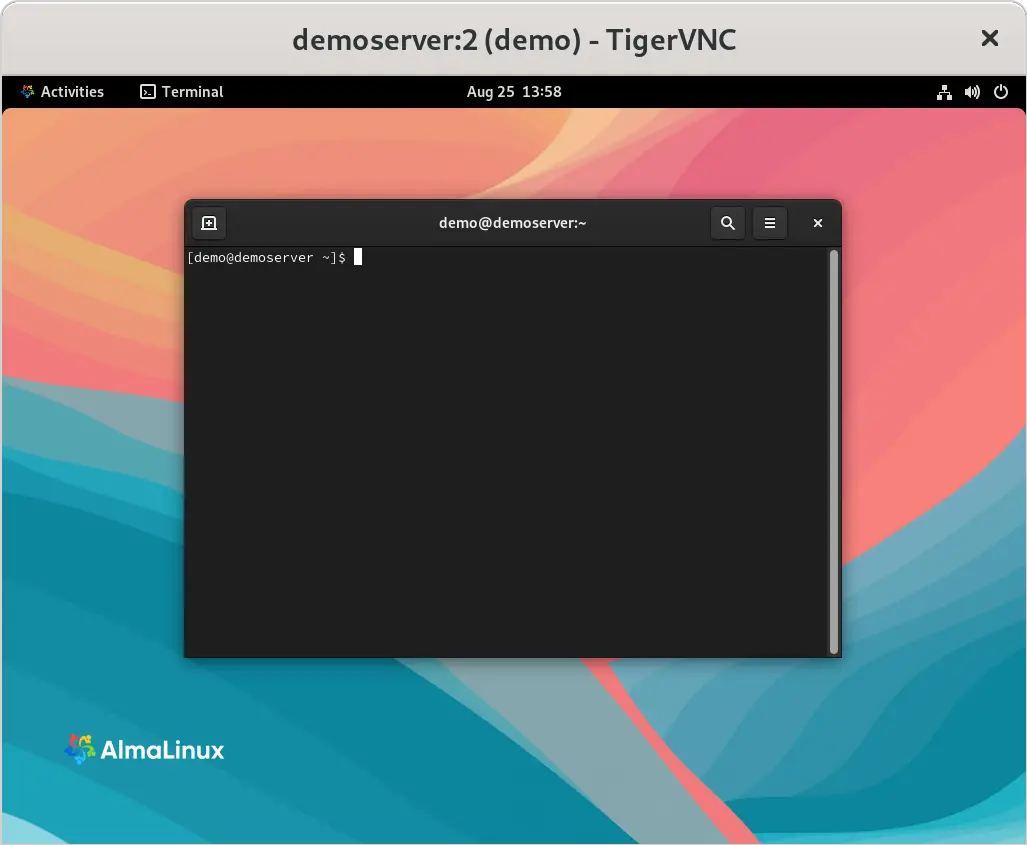The width and height of the screenshot is (1027, 845).
Task: Close the TigerVNC viewer window
Action: (990, 39)
